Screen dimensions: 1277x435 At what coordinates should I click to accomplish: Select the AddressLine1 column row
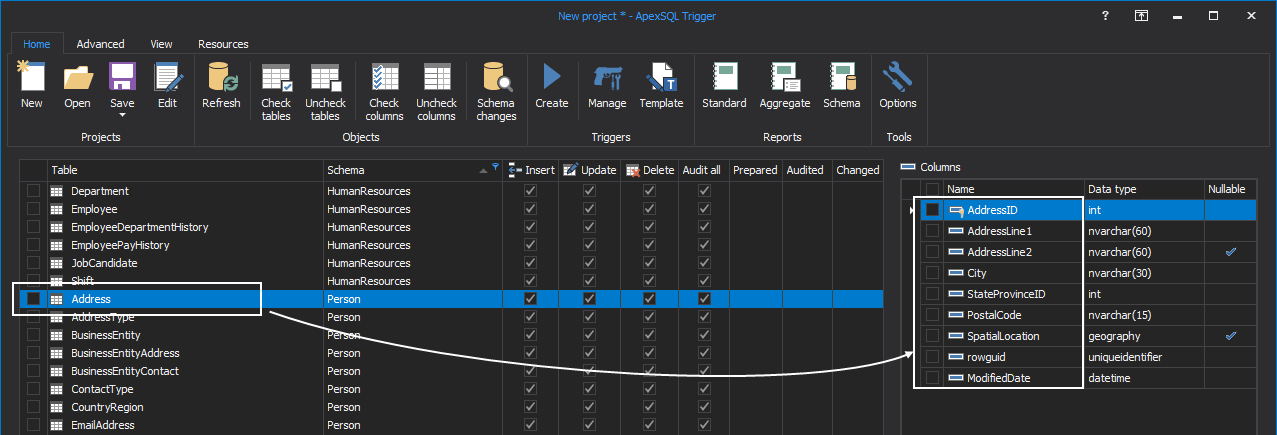[1079, 231]
